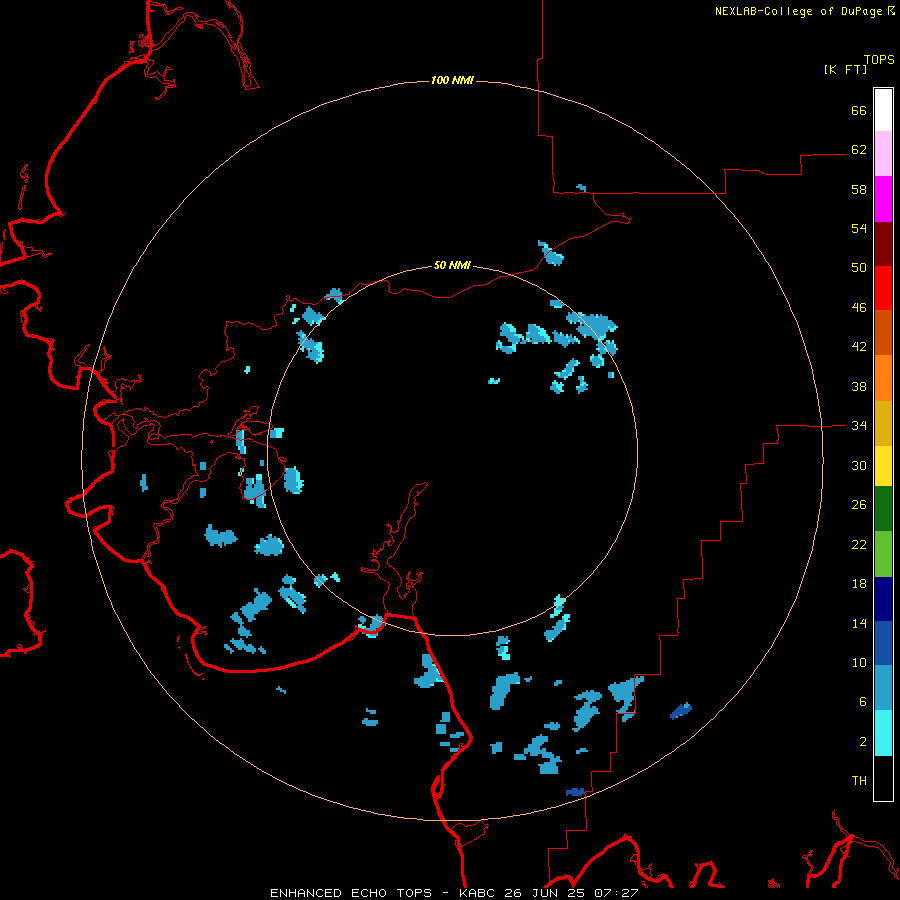Click the '42' legend value
The height and width of the screenshot is (900, 900).
click(859, 347)
